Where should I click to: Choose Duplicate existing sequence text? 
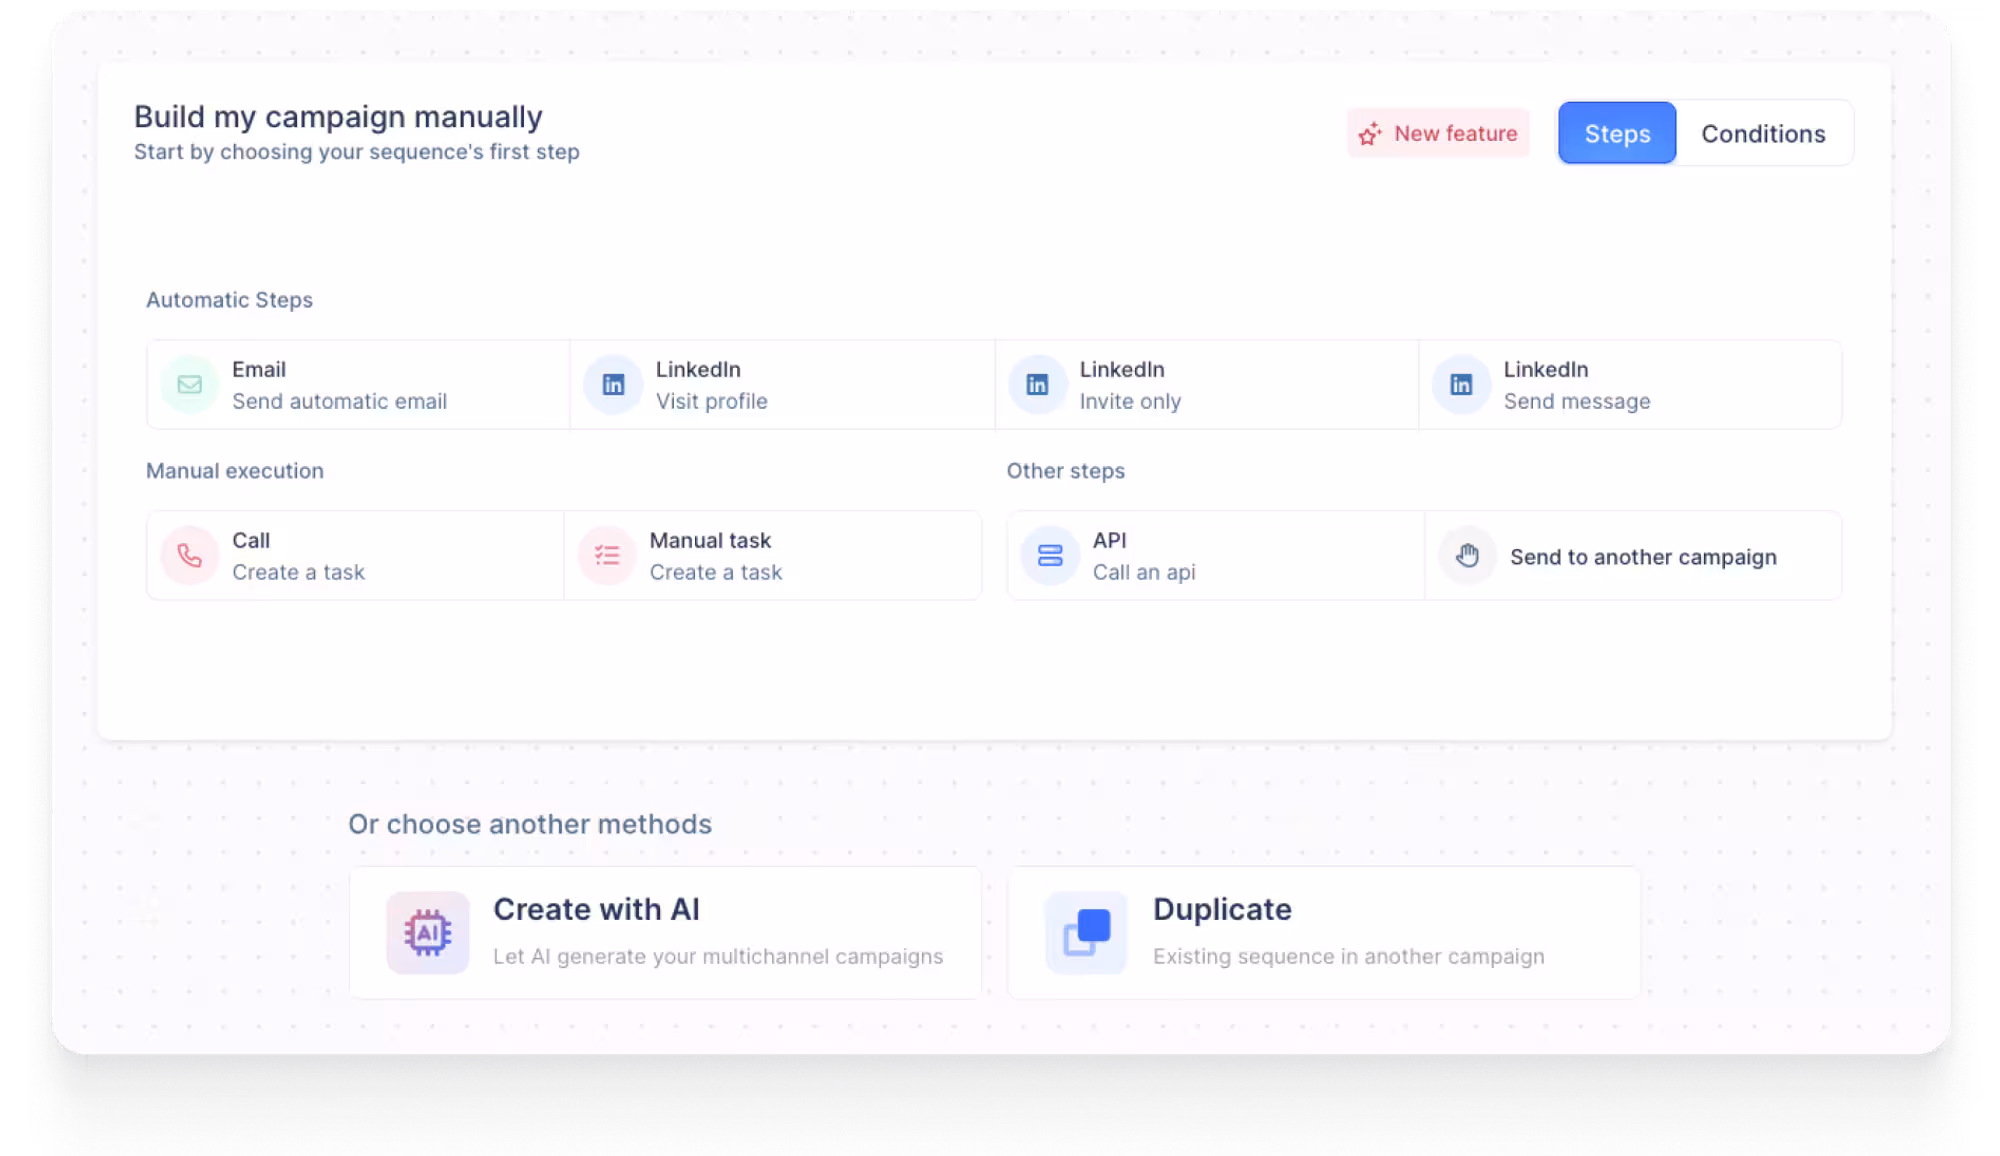pyautogui.click(x=1348, y=956)
